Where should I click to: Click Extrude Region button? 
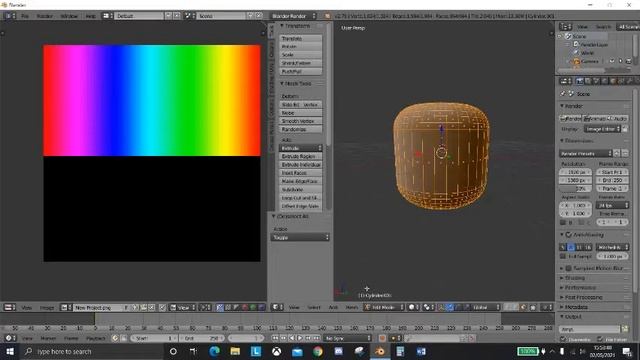[x=301, y=156]
